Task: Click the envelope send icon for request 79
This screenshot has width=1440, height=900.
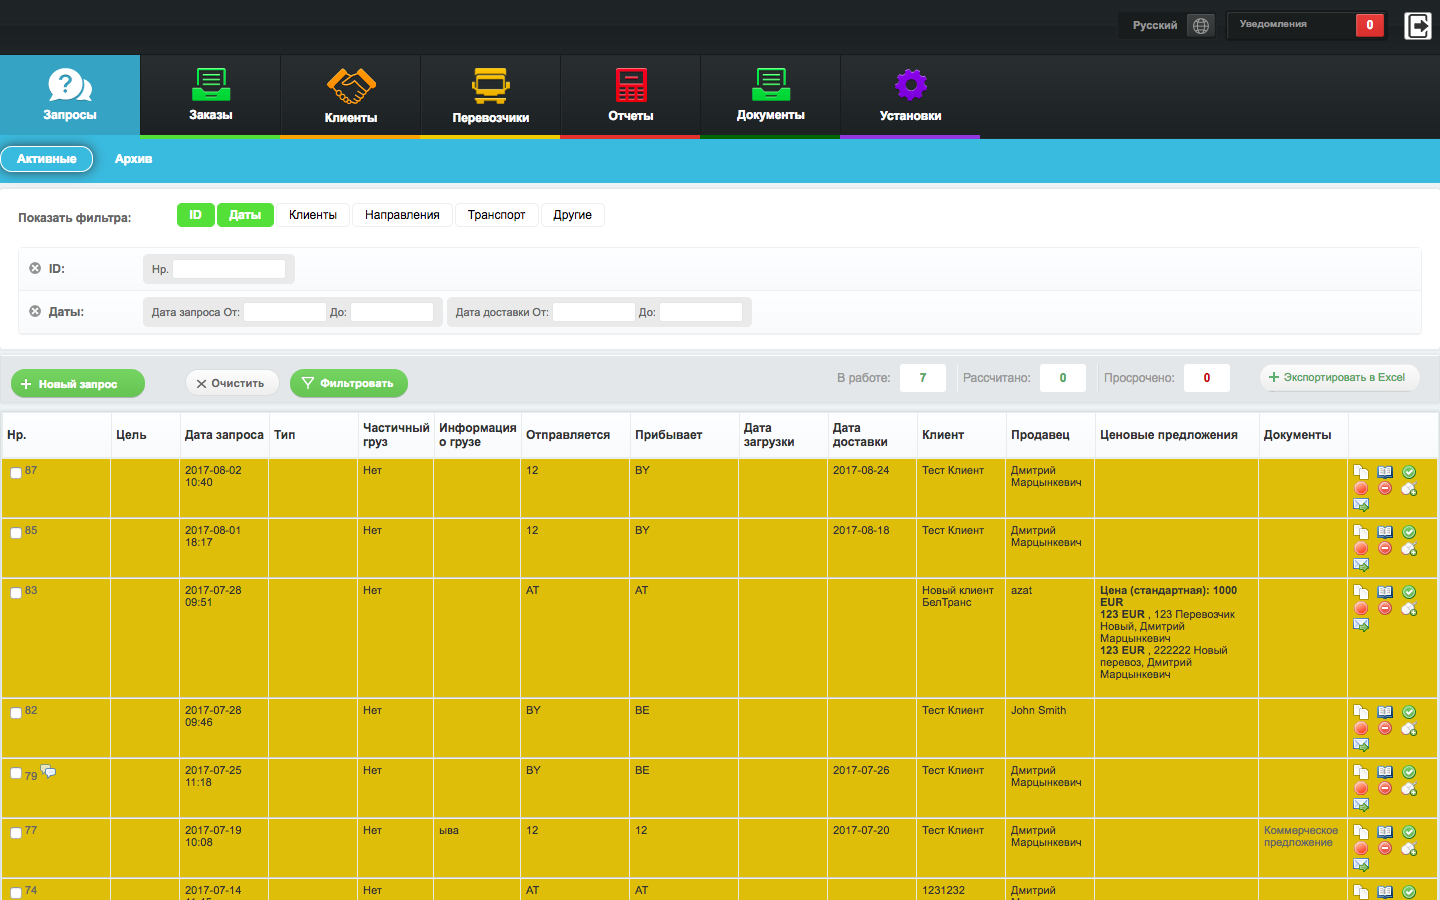Action: 1361,804
